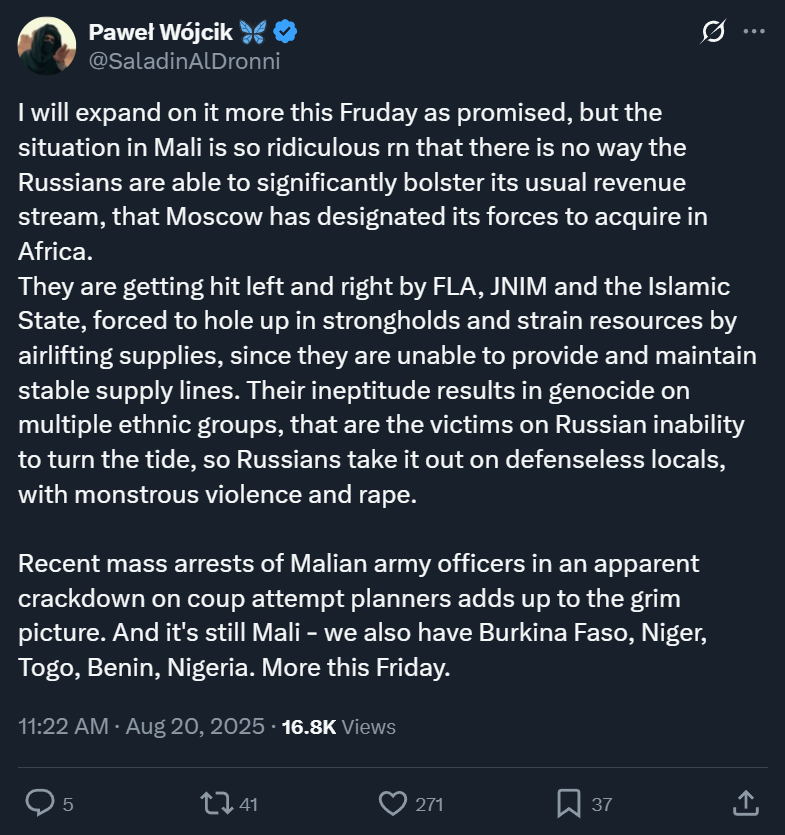785x835 pixels.
Task: Click the display name Paweł Wójcik
Action: [160, 33]
